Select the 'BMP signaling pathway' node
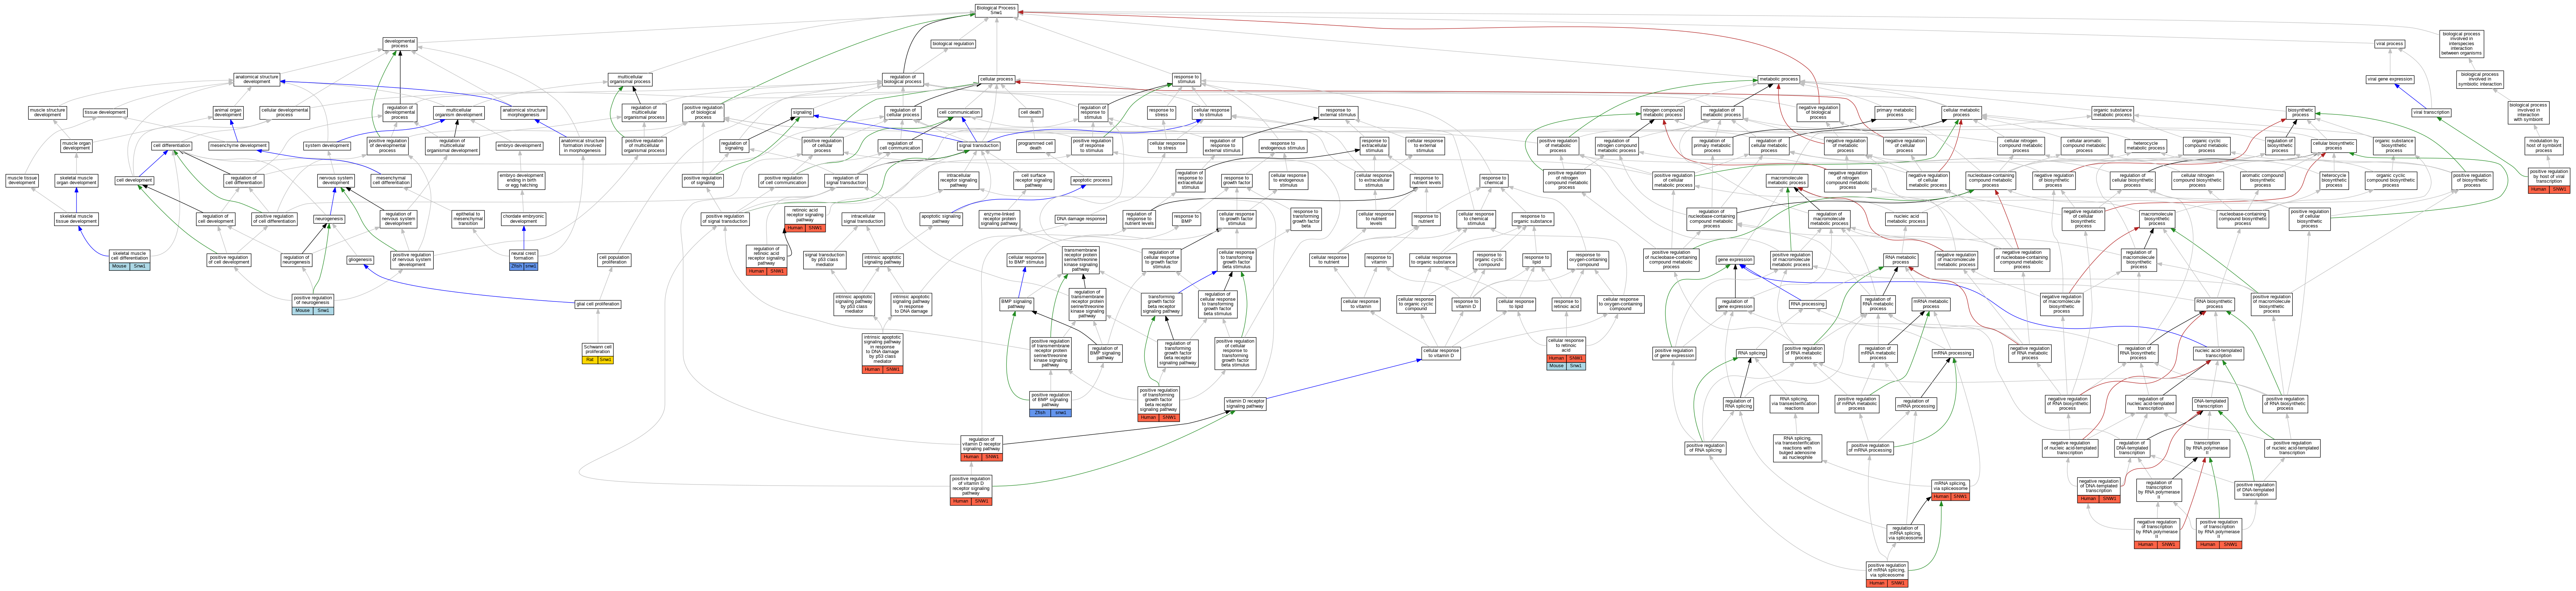 tap(1016, 304)
